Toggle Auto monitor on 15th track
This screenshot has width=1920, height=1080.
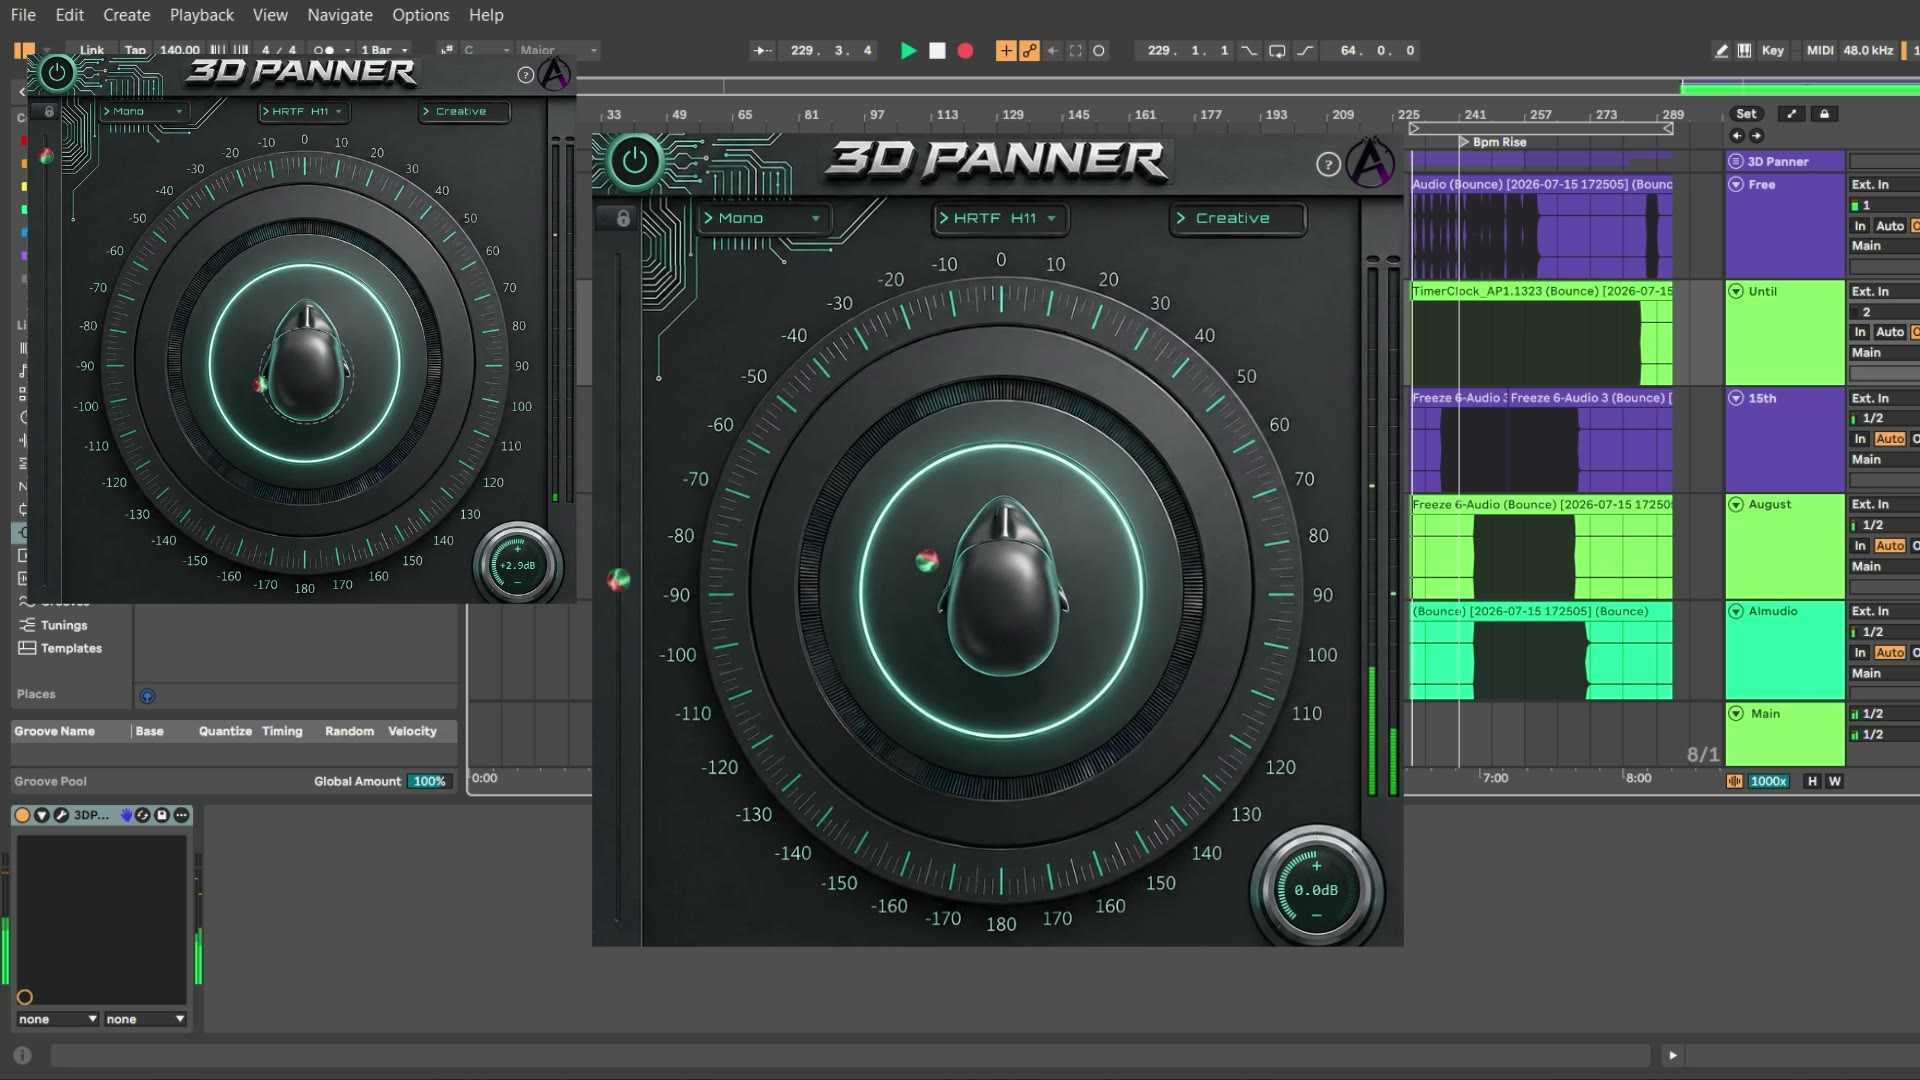[1889, 439]
